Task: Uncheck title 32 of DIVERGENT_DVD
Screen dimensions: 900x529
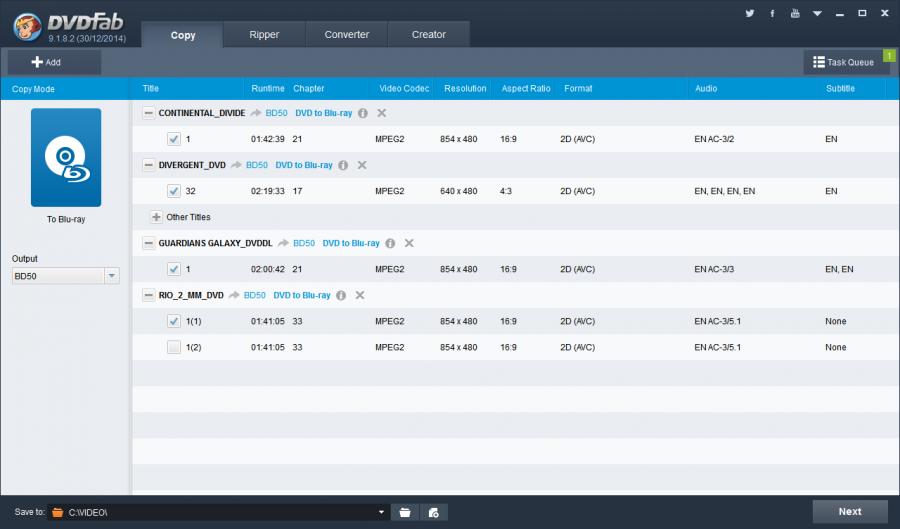Action: pos(174,191)
